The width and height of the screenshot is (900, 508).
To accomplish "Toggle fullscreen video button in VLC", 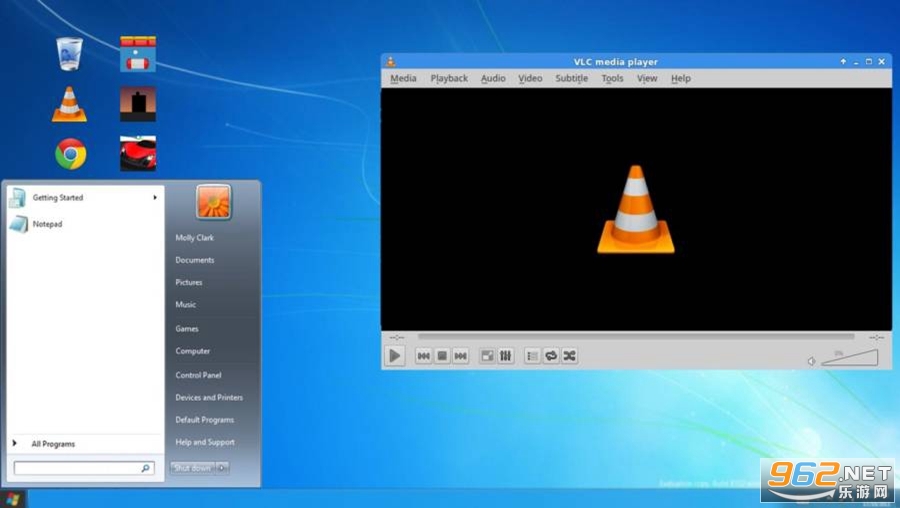I will tap(487, 356).
